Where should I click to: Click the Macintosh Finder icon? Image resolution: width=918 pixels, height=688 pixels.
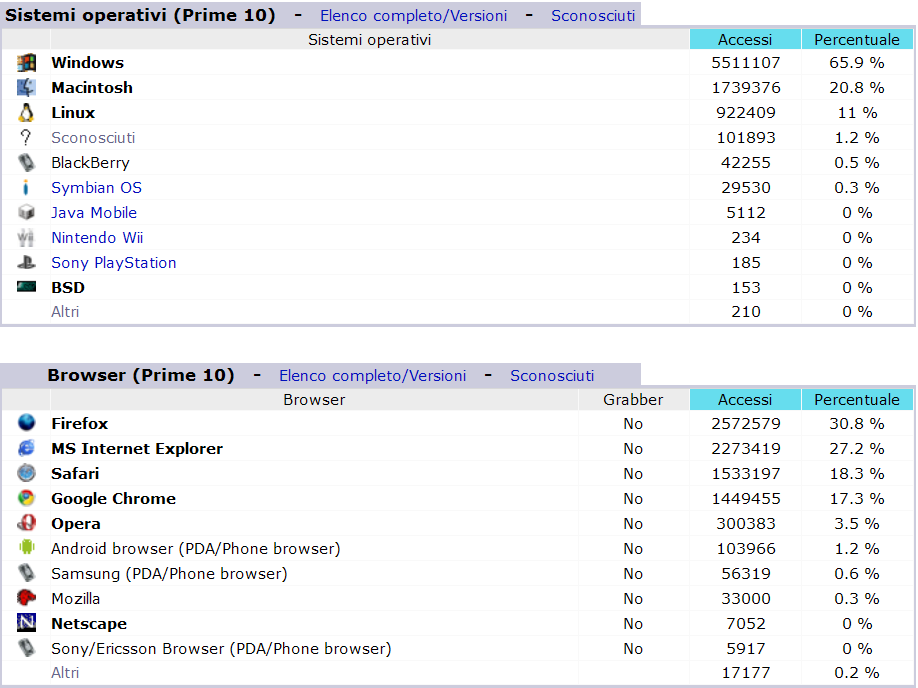tap(26, 88)
